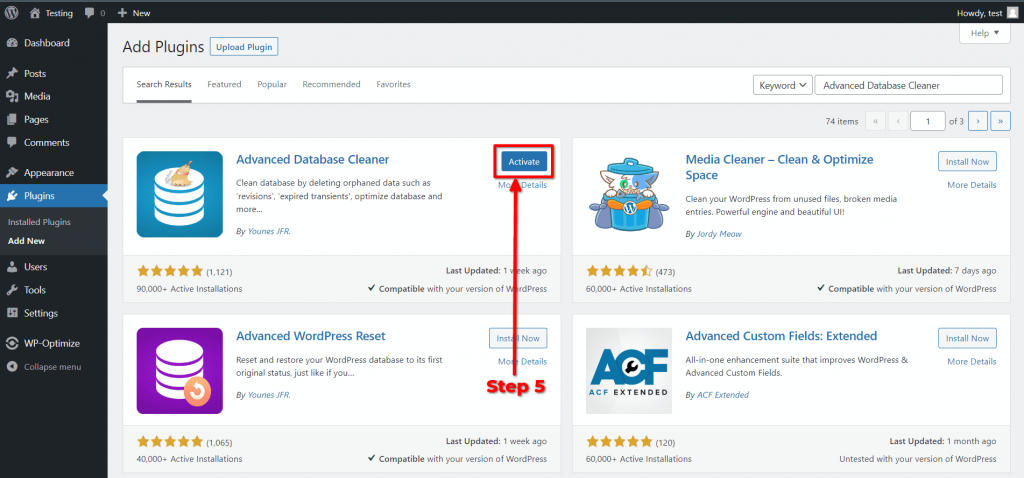Switch to the Recommended tab
The height and width of the screenshot is (478, 1024).
point(331,85)
